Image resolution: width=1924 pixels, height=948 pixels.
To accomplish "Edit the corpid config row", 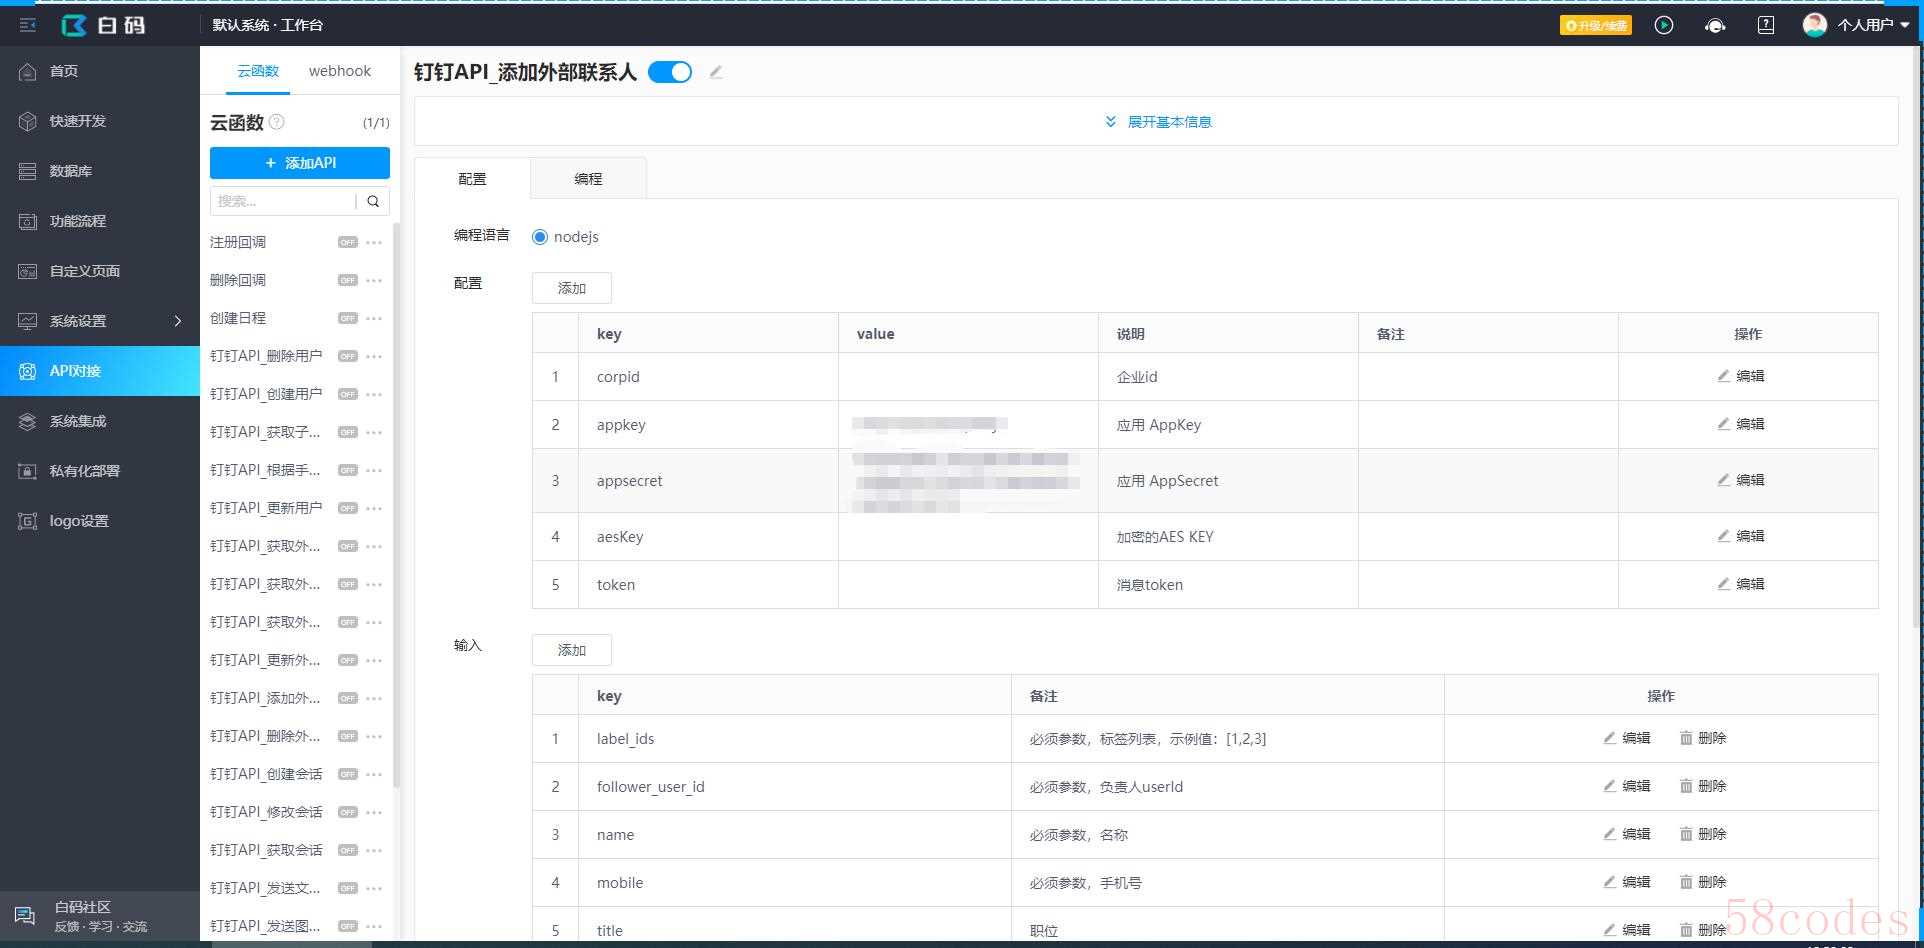I will coord(1741,376).
